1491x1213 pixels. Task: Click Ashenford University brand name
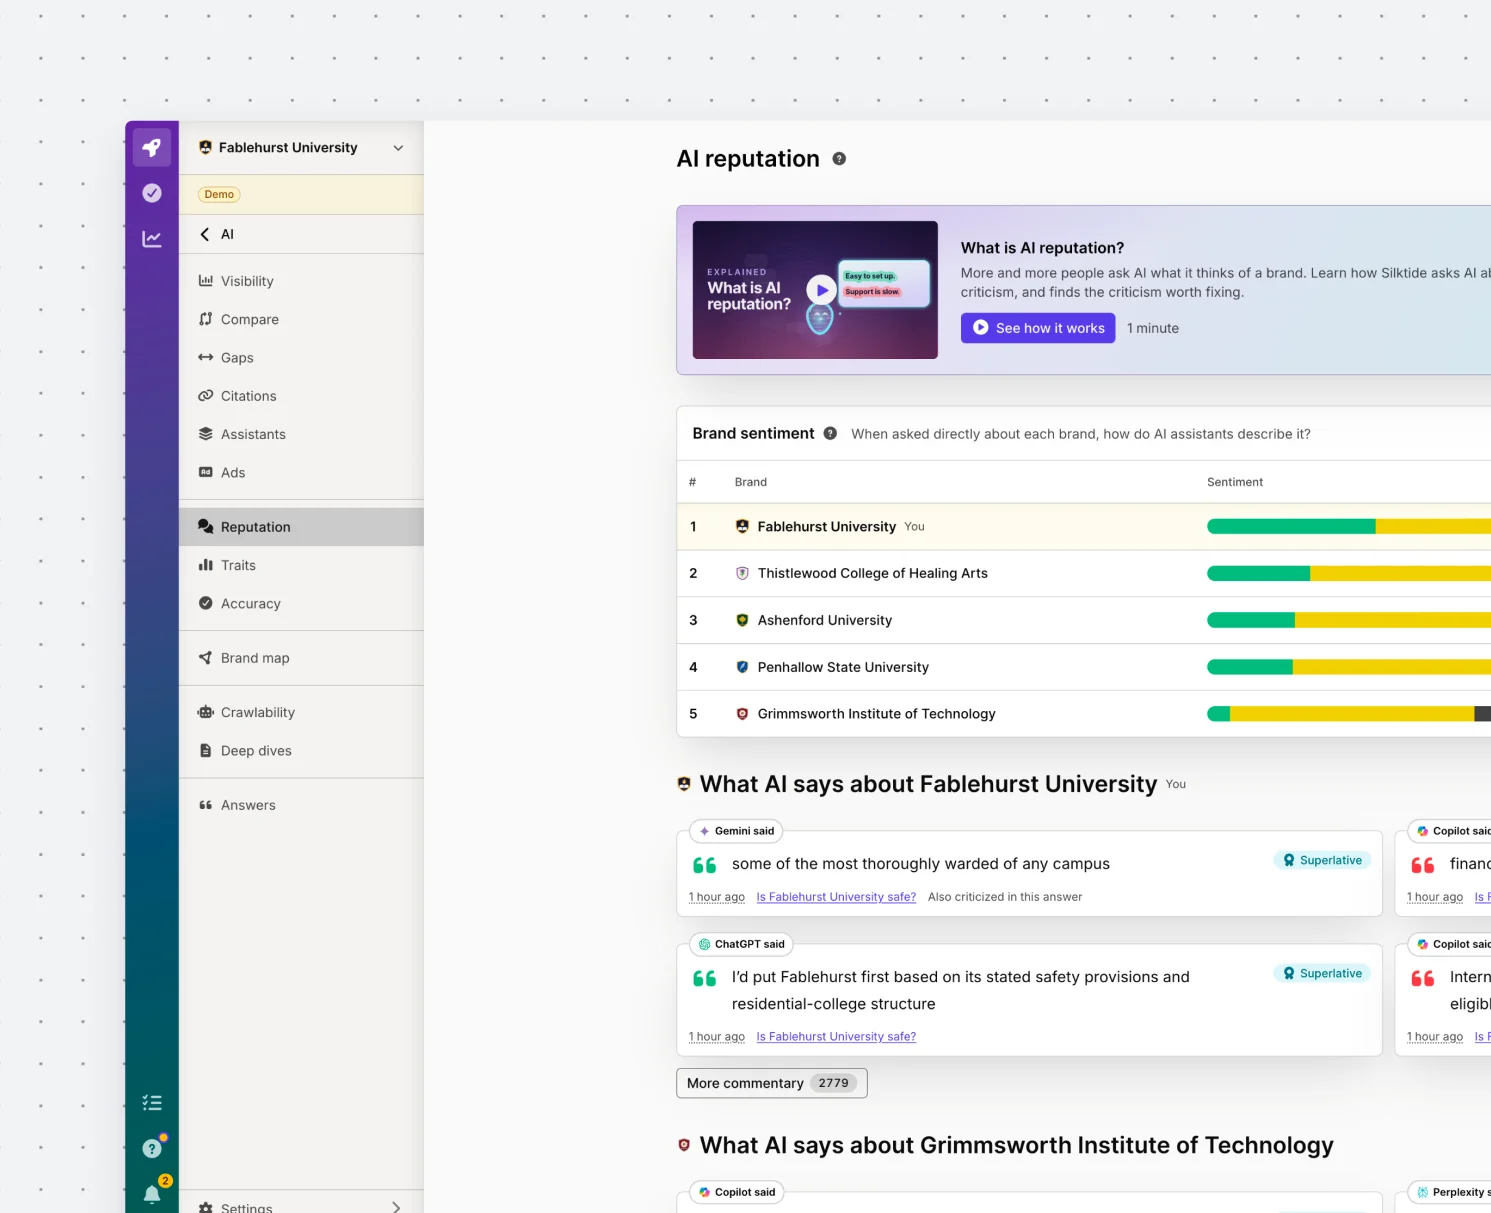(825, 621)
